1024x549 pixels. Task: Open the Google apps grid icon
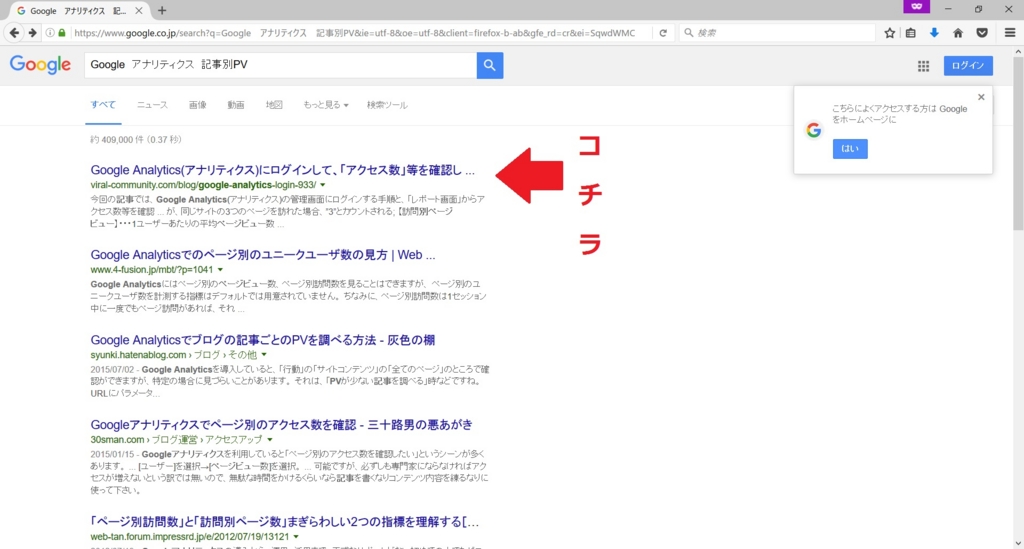click(x=923, y=66)
